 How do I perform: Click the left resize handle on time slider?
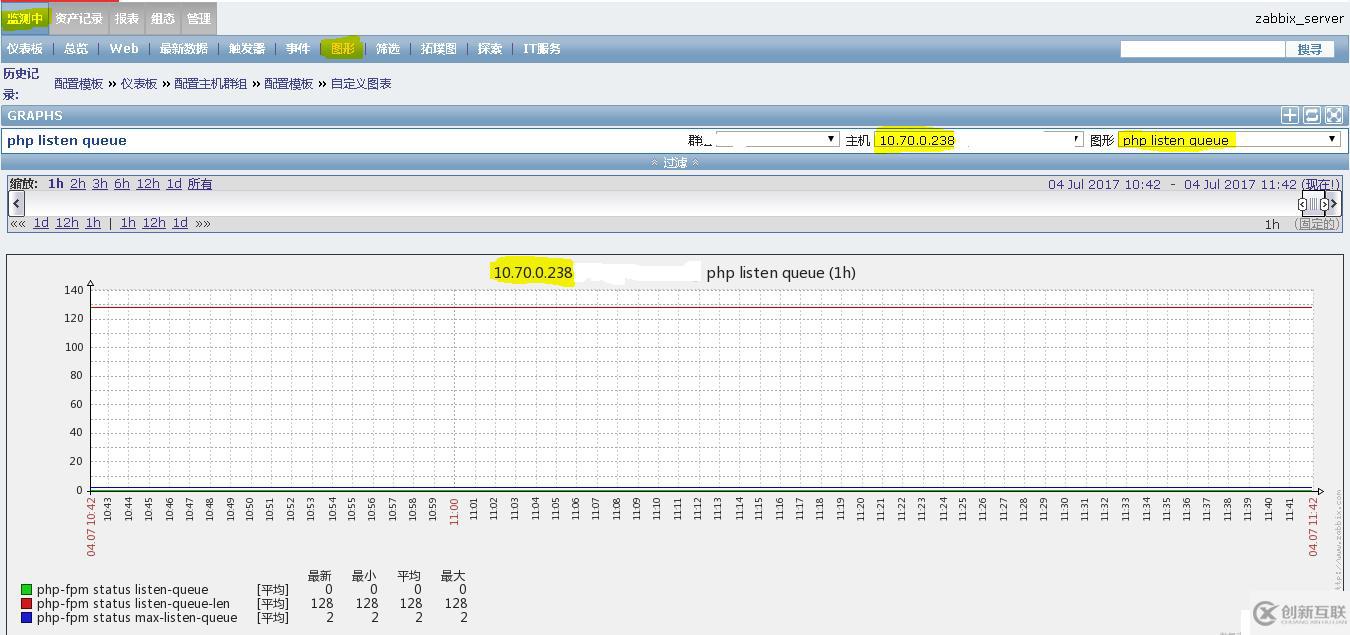click(x=1302, y=204)
